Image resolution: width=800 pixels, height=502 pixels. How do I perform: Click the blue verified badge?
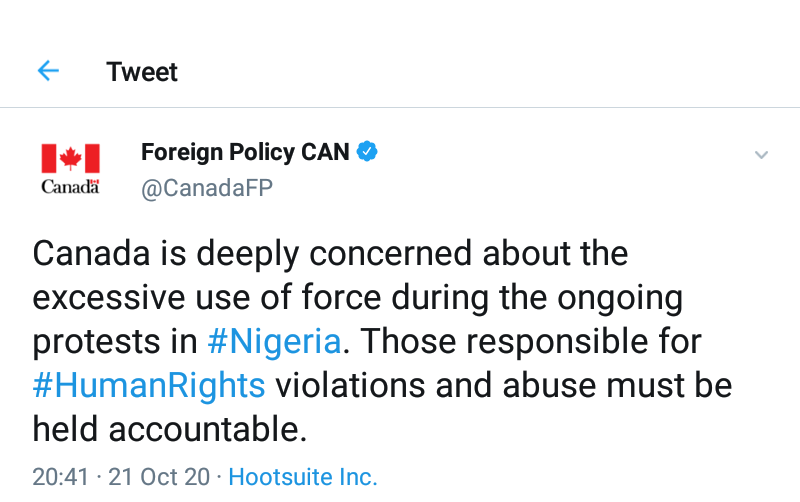click(368, 152)
